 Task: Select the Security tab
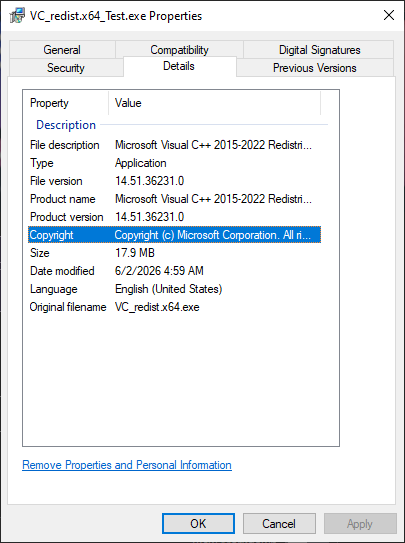click(x=66, y=68)
